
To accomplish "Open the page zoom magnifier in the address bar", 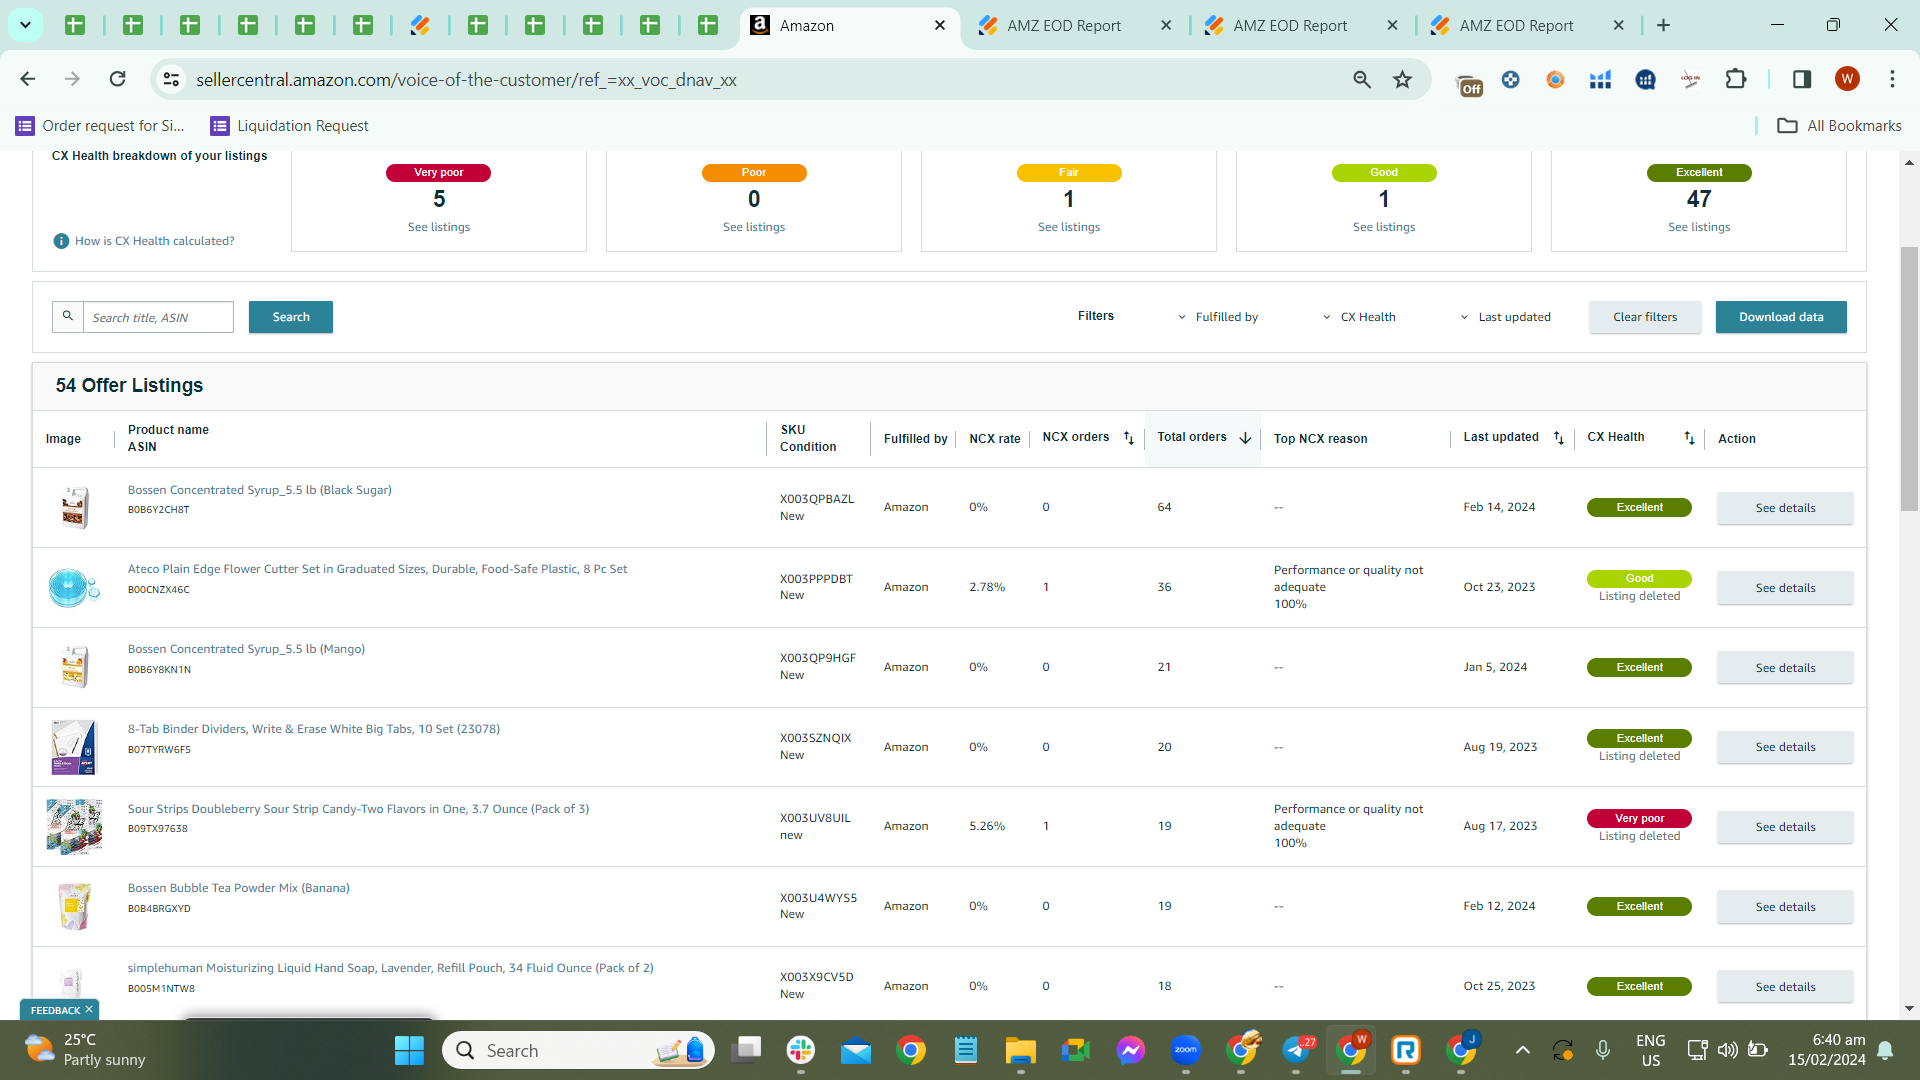I will tap(1361, 79).
